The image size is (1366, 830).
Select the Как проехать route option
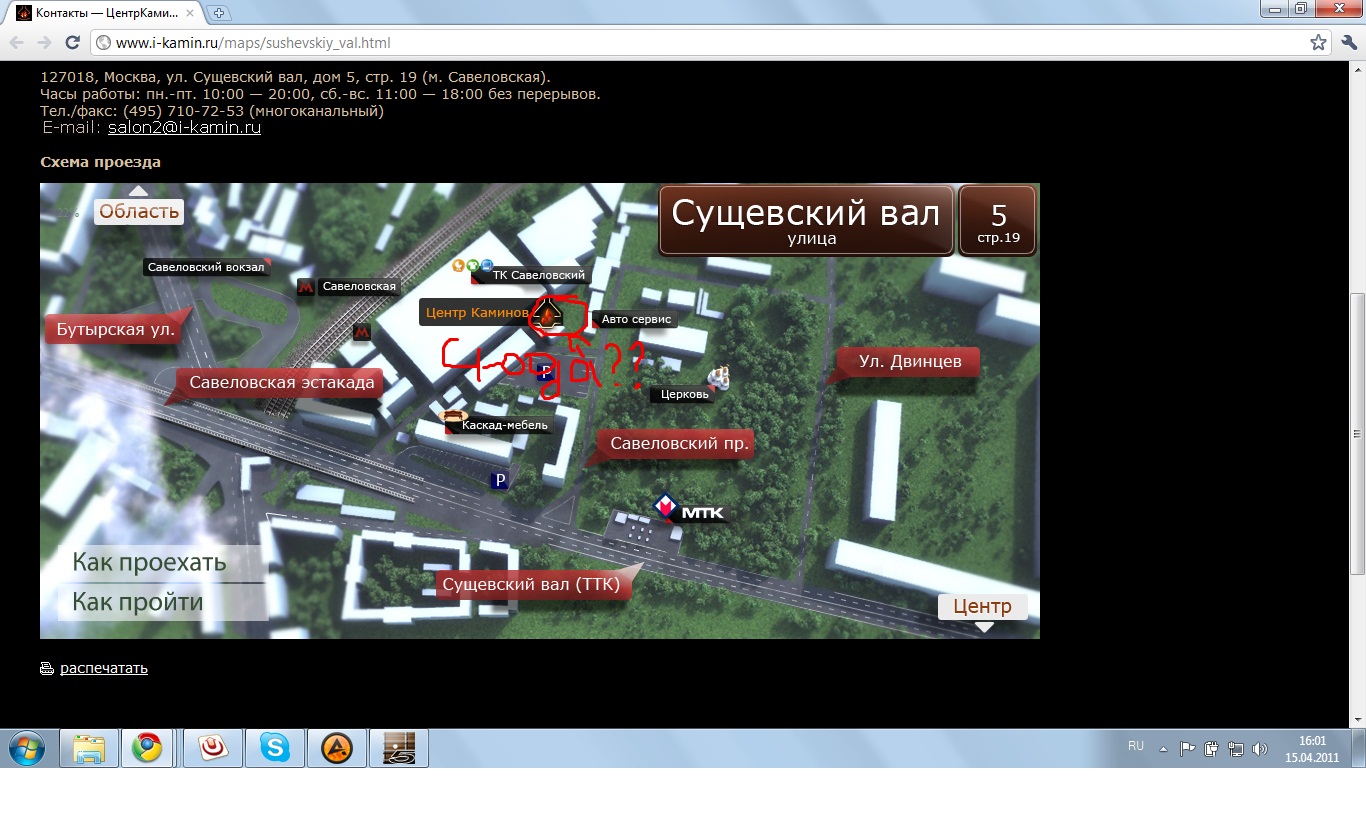tap(150, 562)
